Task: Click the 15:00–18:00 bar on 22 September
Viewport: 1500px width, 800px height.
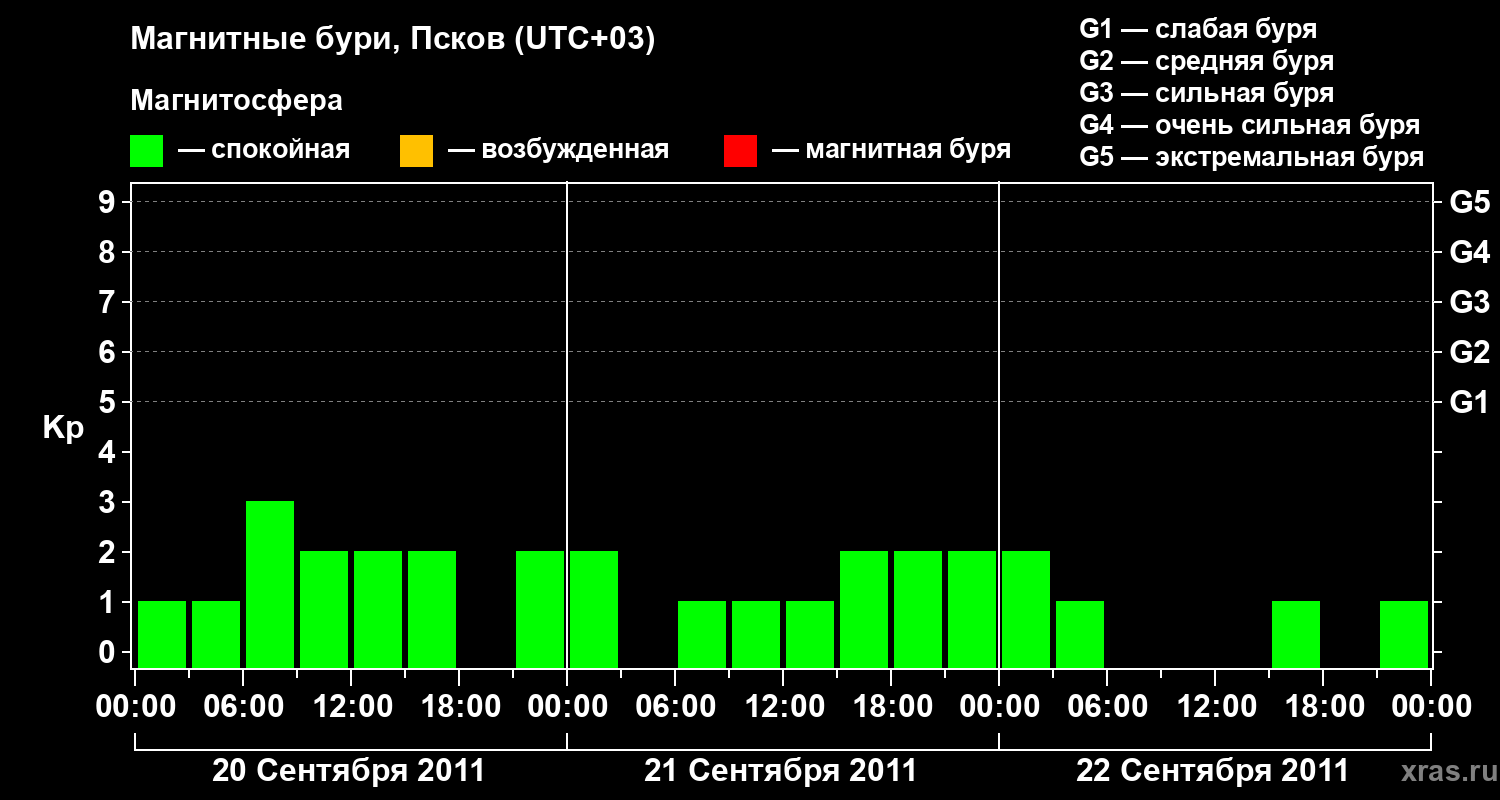Action: tap(1296, 634)
